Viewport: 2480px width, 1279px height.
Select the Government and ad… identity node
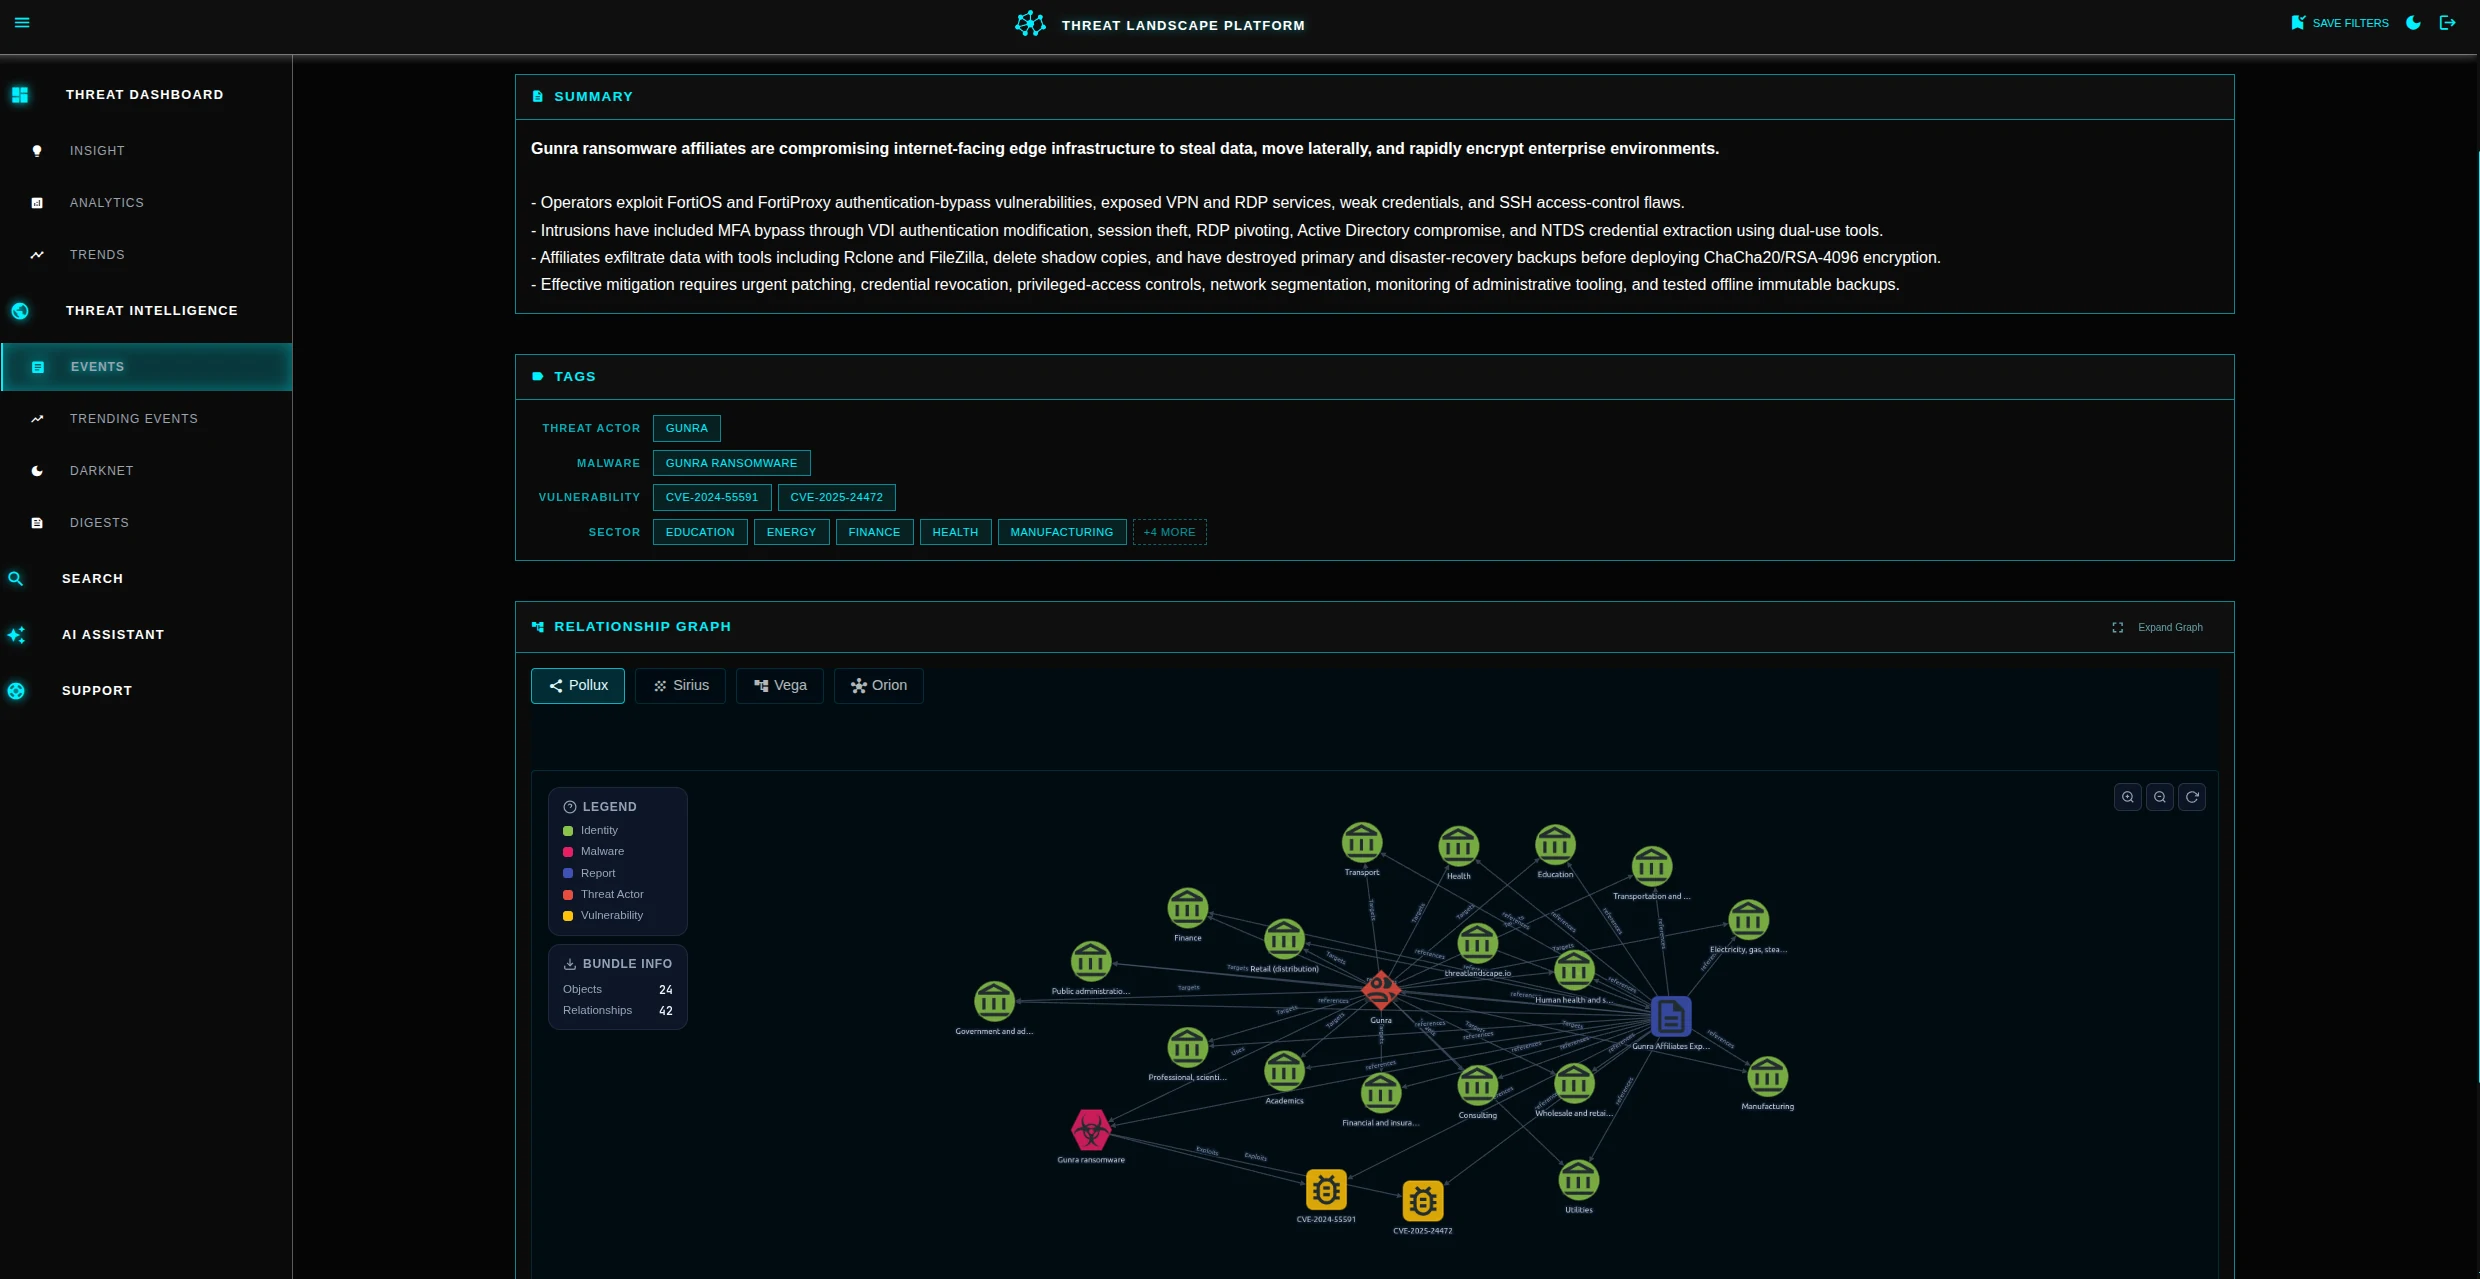(994, 1001)
